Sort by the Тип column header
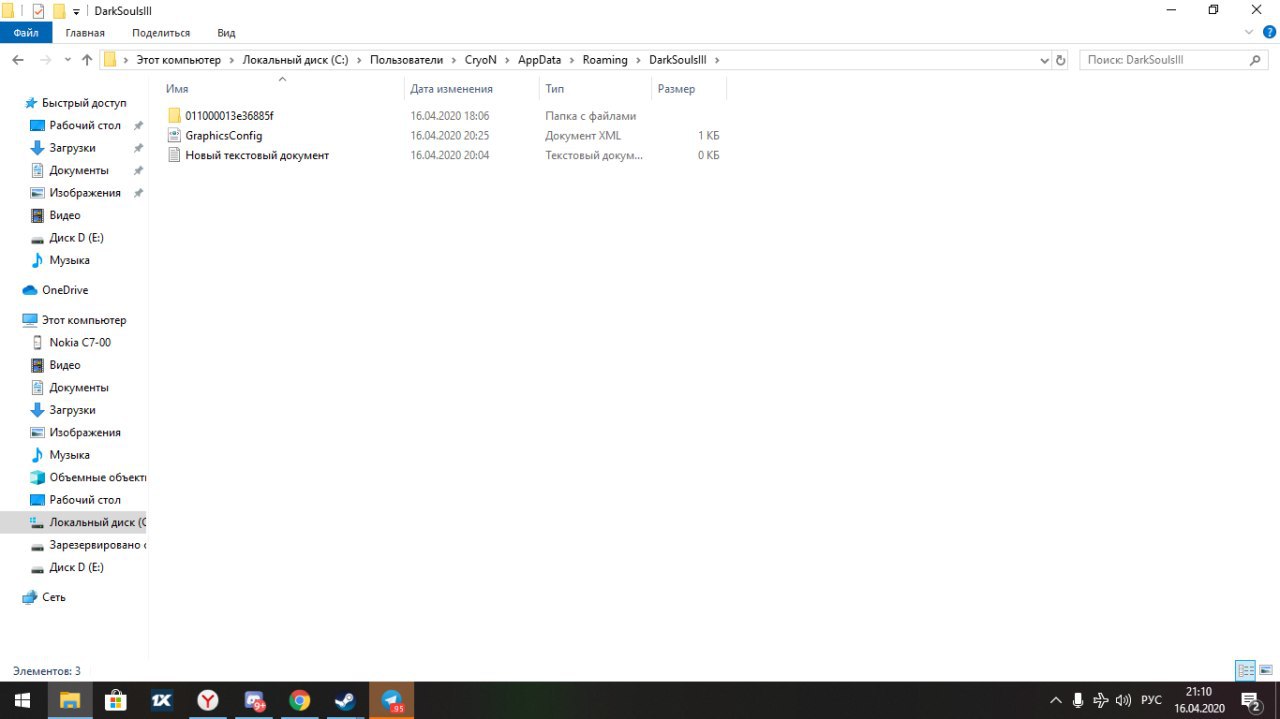 (554, 89)
